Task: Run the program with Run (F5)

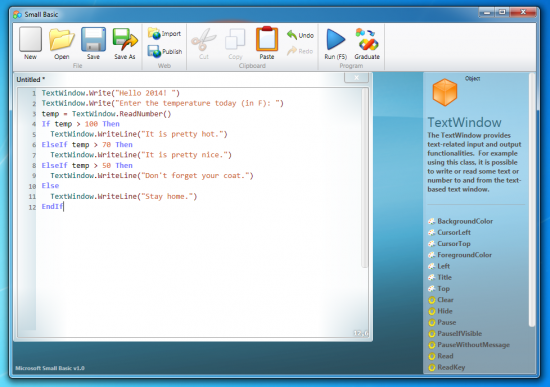Action: 336,44
